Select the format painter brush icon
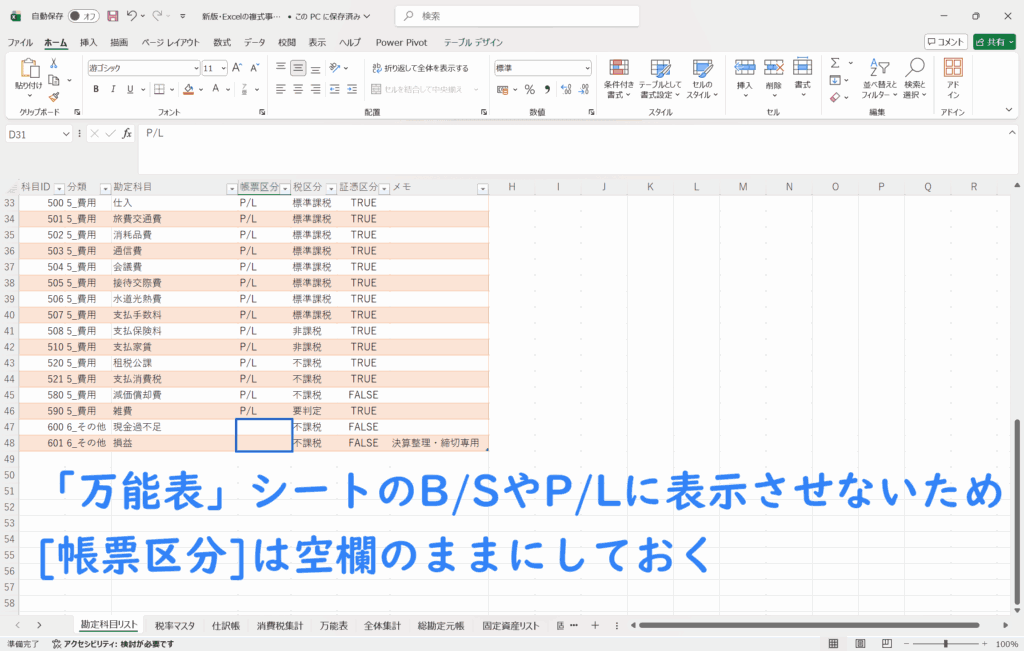Image resolution: width=1024 pixels, height=651 pixels. 54,96
